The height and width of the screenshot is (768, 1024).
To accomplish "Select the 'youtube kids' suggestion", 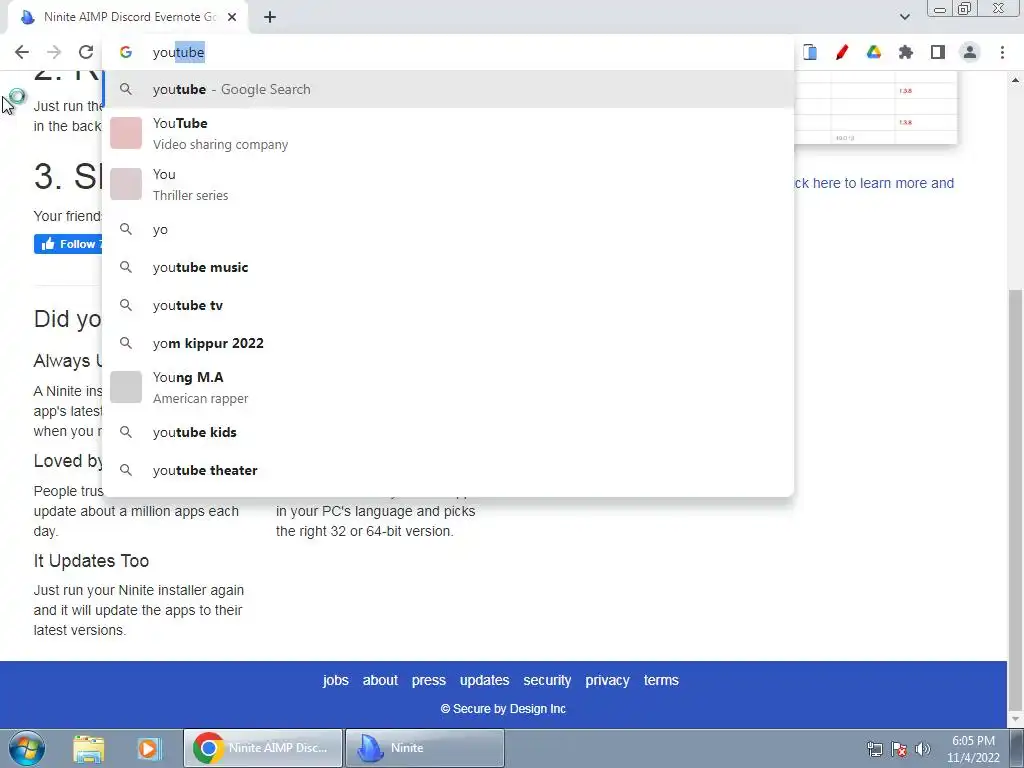I will coord(449,432).
